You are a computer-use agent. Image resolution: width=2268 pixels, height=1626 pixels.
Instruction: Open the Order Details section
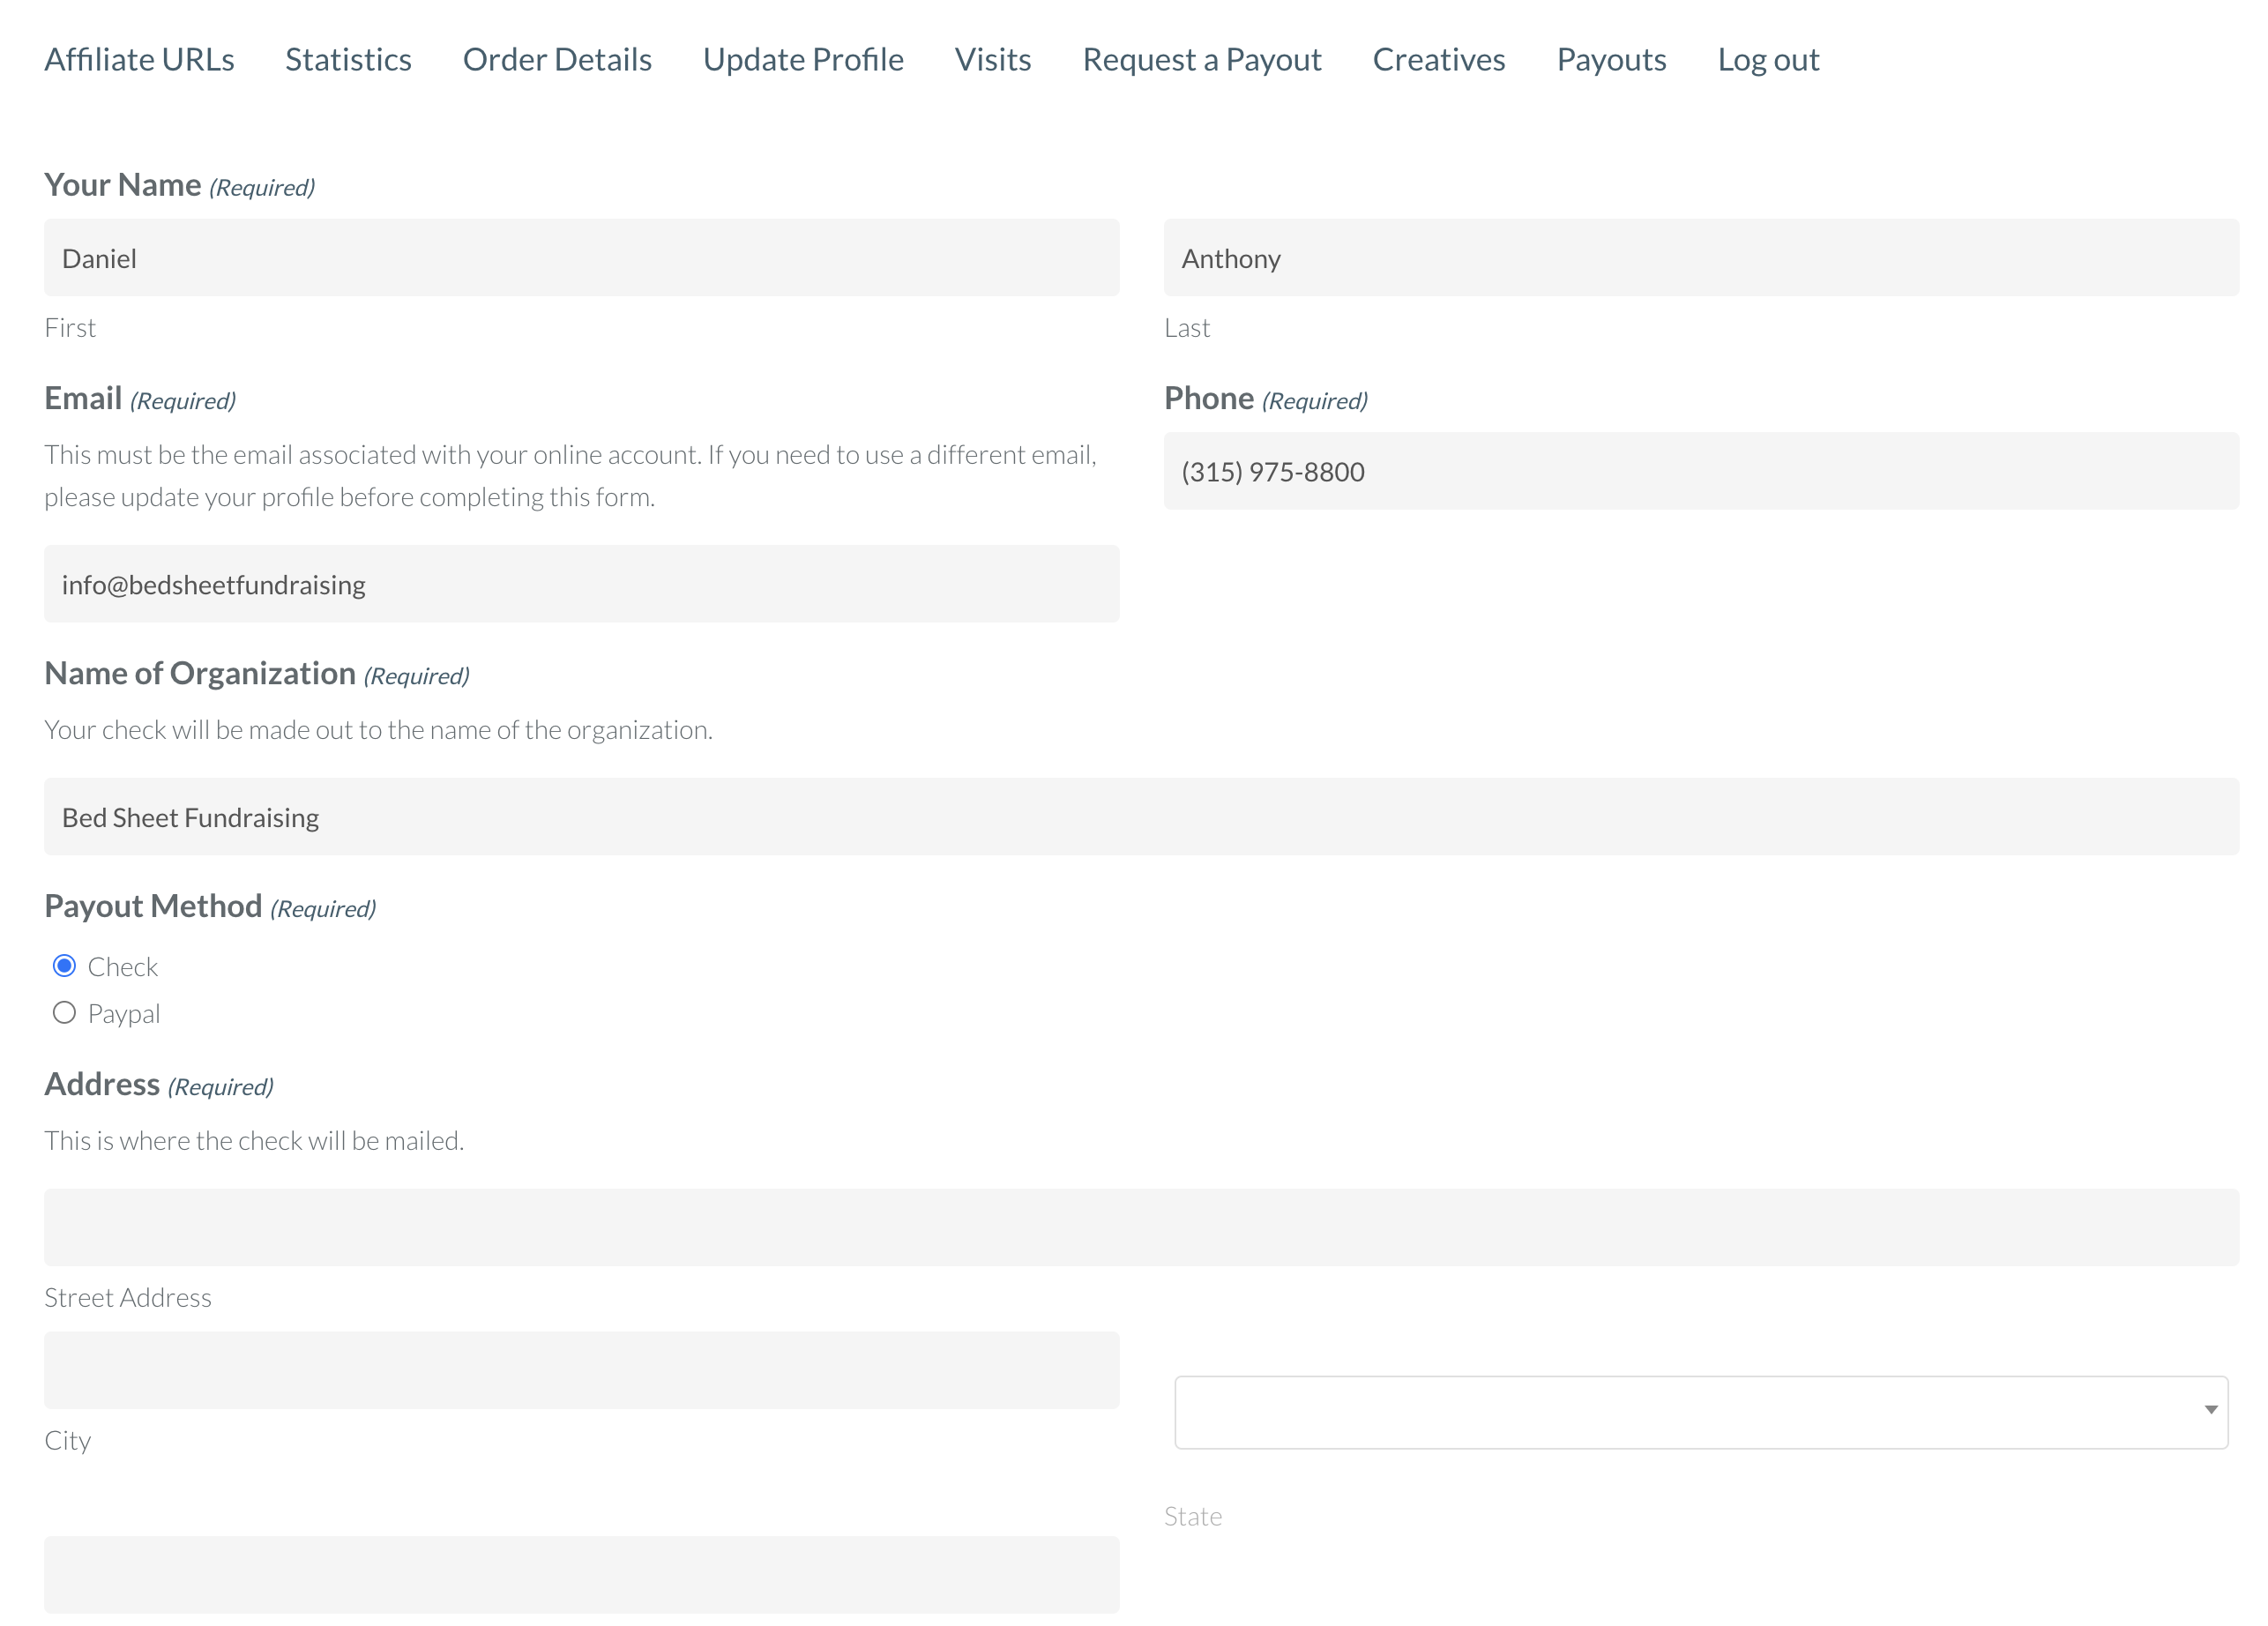[557, 60]
